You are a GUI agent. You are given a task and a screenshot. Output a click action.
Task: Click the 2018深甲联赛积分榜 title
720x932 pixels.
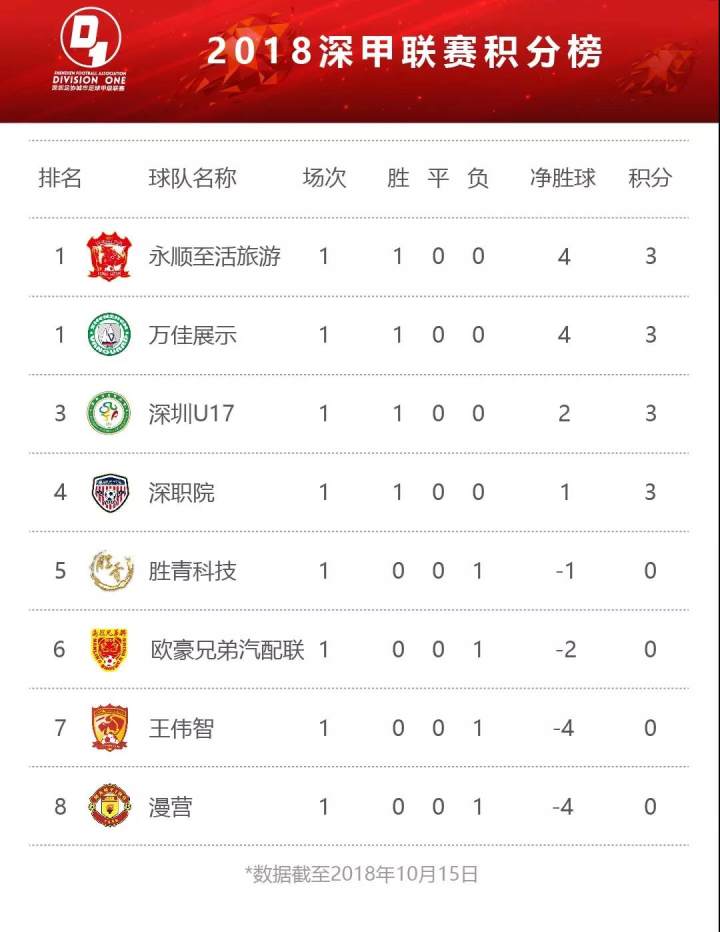coord(405,52)
